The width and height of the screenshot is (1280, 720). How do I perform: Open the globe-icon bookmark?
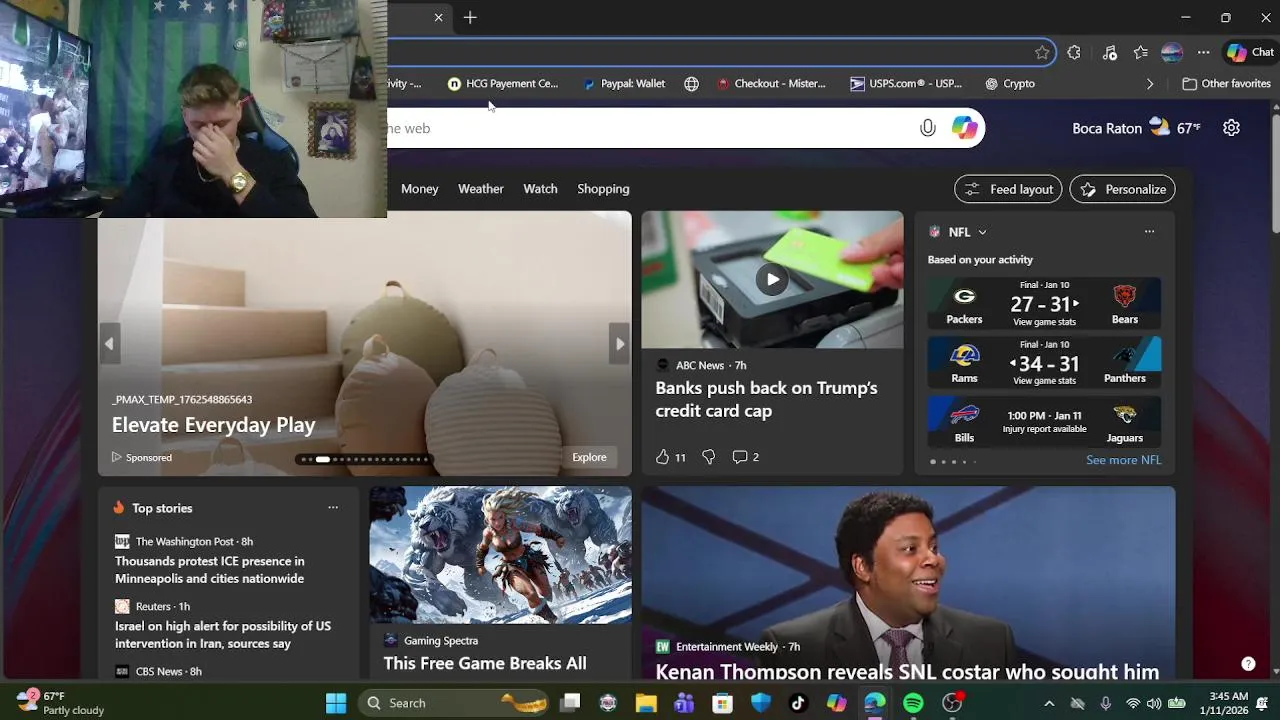(691, 84)
